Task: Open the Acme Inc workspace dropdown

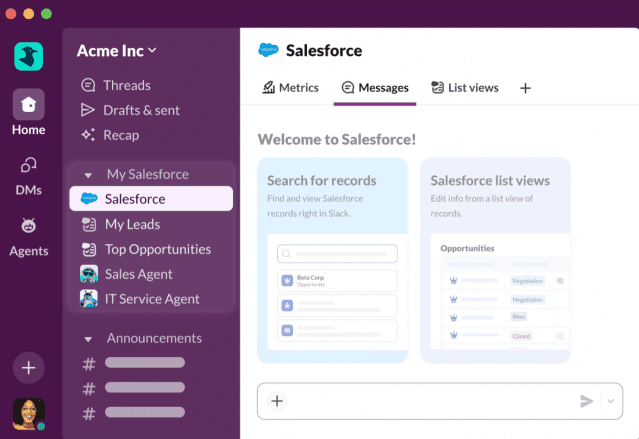Action: click(117, 50)
